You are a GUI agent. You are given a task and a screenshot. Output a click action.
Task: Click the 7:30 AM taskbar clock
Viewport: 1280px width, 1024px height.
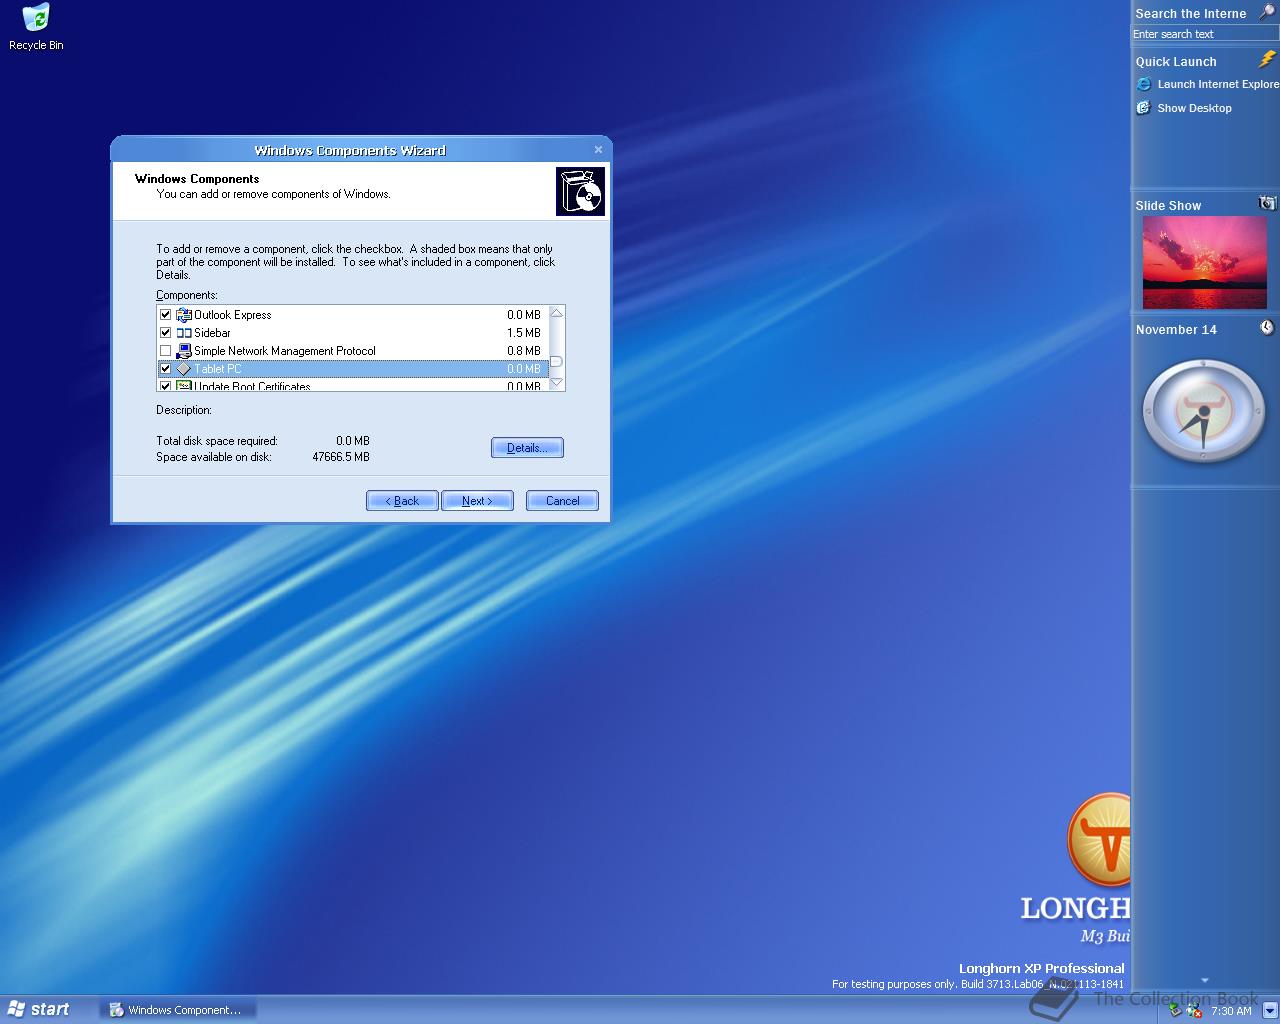pyautogui.click(x=1231, y=1011)
